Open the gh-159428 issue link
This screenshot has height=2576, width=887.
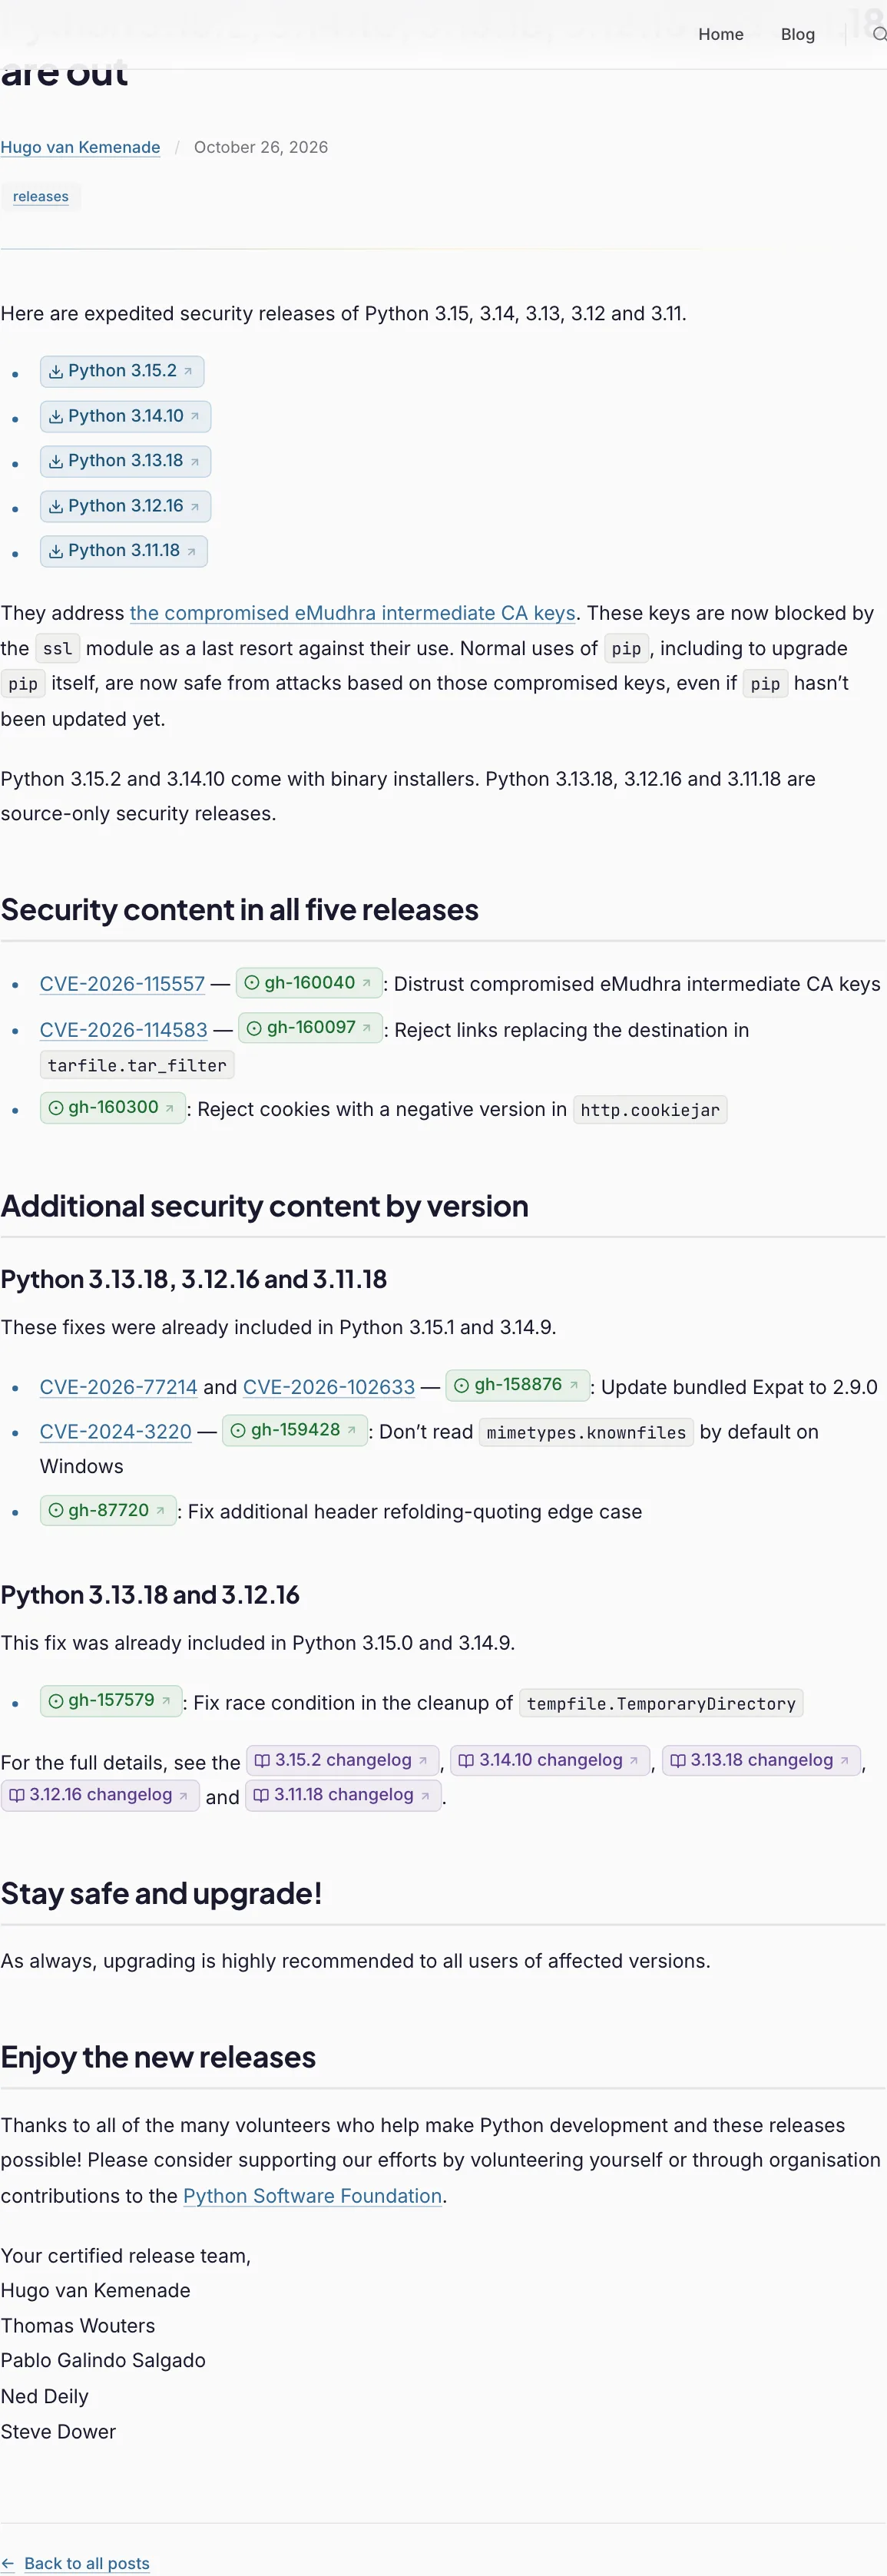[295, 1431]
